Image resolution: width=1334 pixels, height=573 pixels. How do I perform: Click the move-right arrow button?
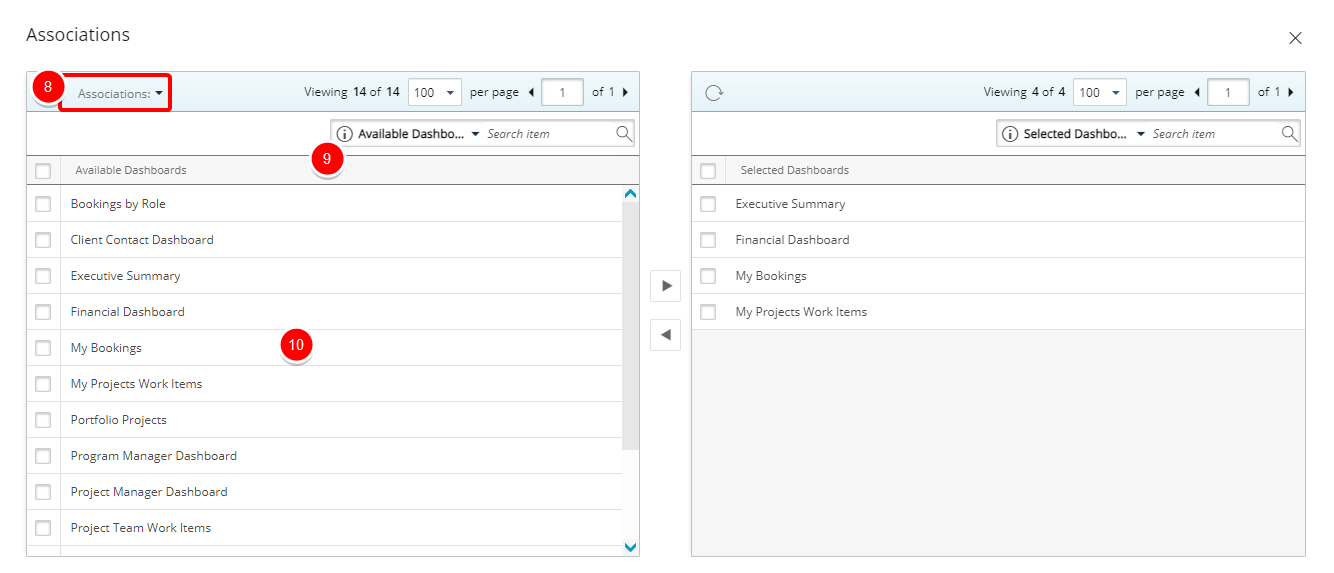pos(666,286)
